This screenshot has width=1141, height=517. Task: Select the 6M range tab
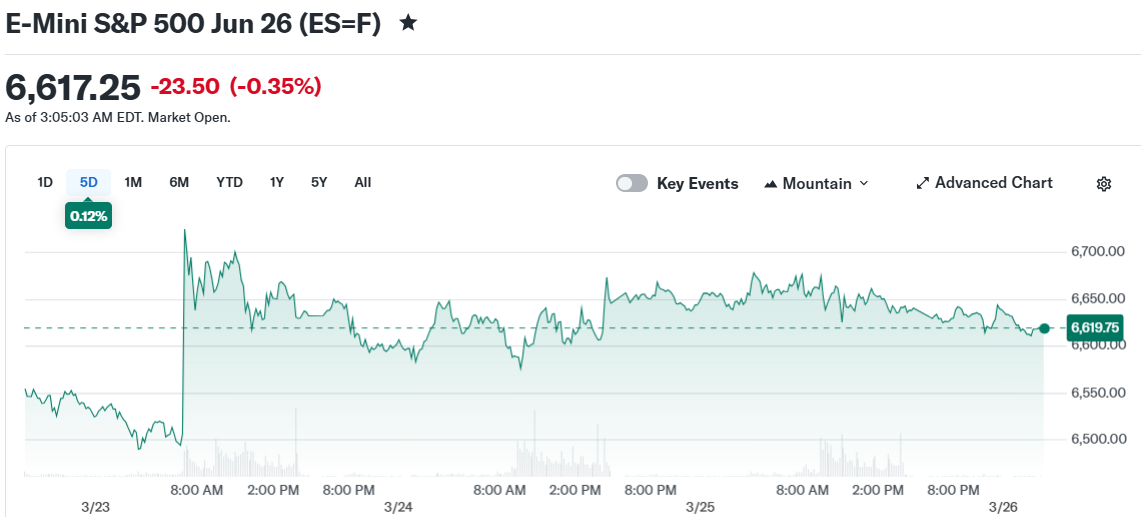179,182
